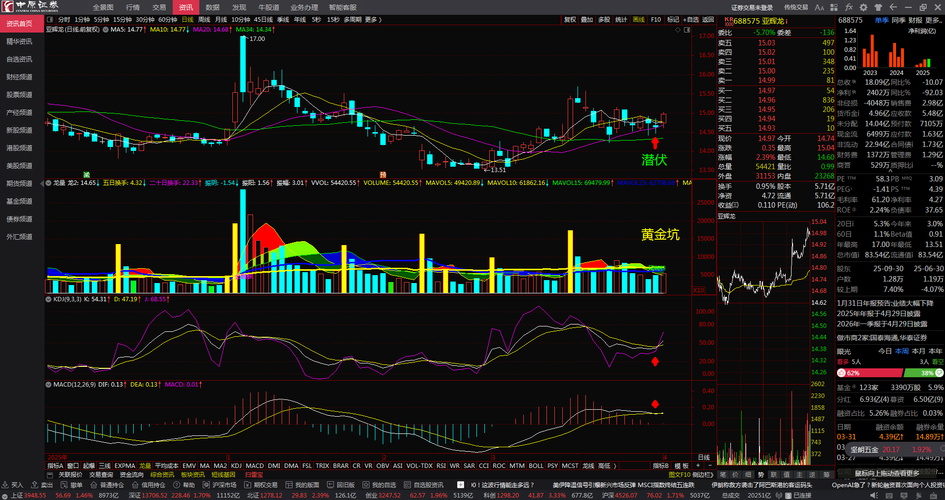
Task: Select 单季 in financial panel
Action: point(882,20)
